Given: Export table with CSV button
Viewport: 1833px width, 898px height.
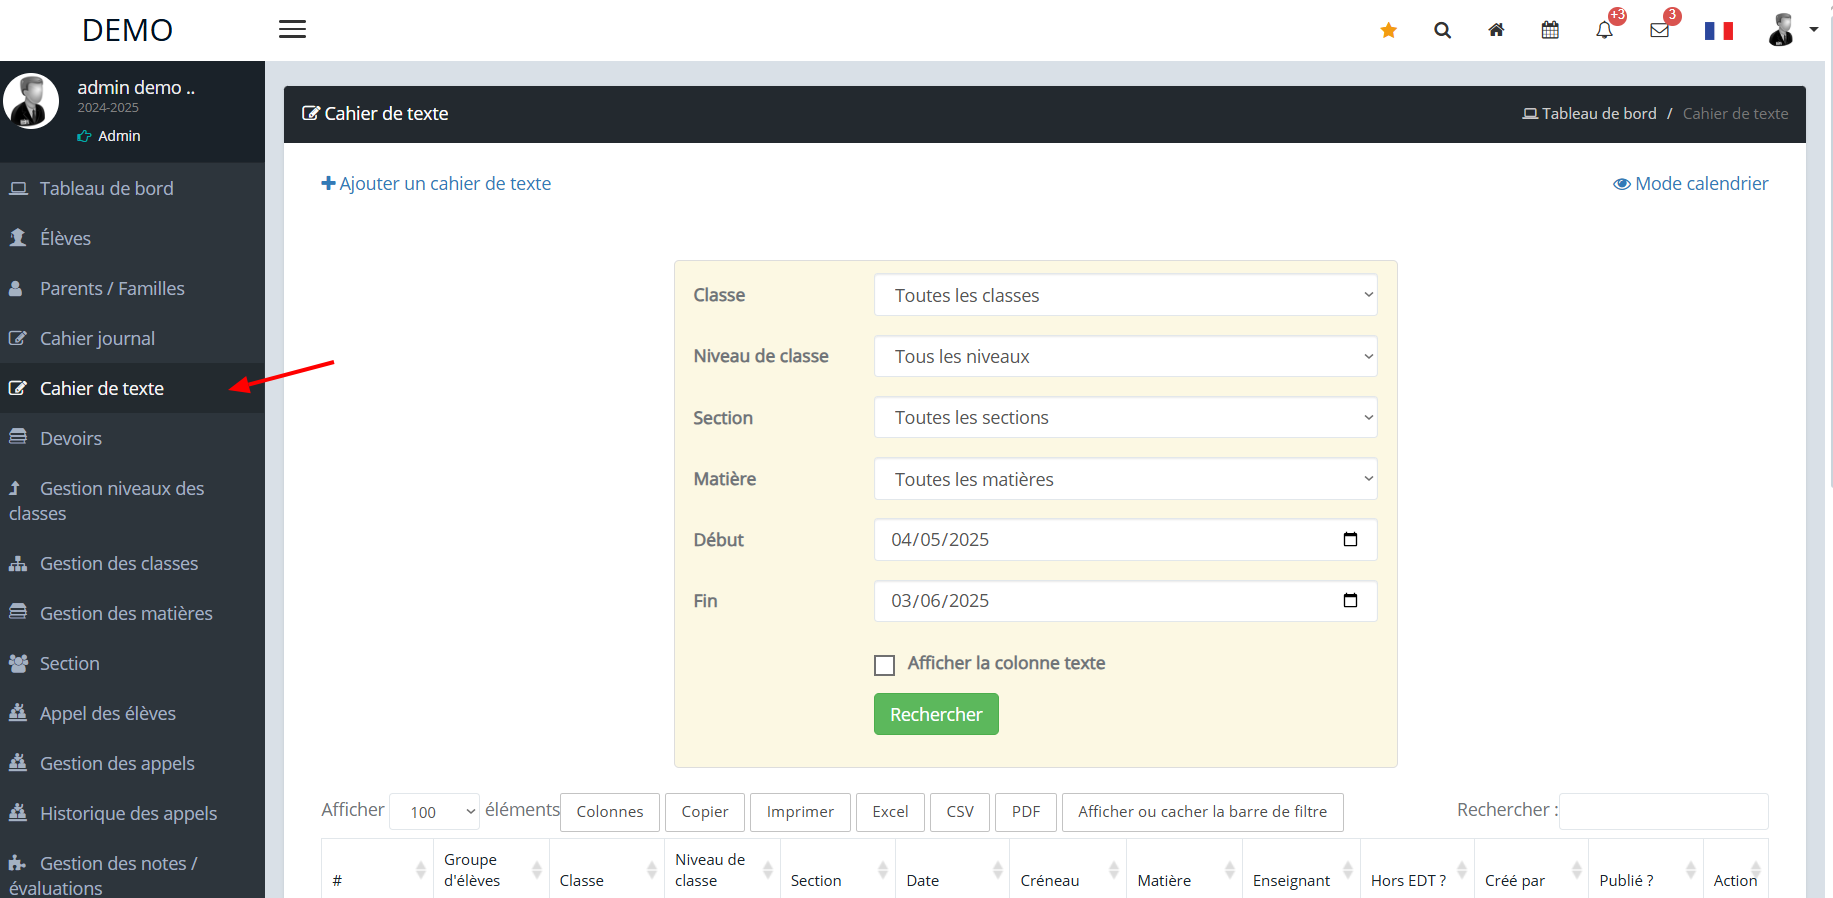Looking at the screenshot, I should 960,812.
